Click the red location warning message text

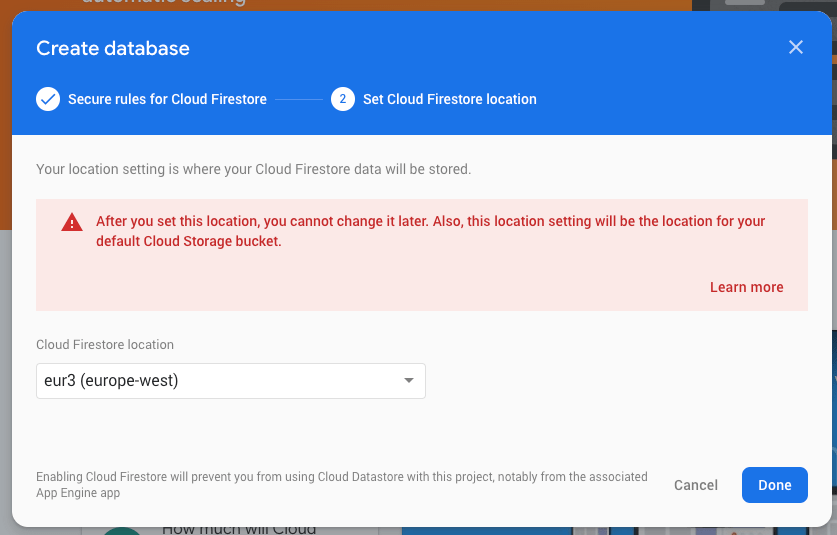coord(430,231)
